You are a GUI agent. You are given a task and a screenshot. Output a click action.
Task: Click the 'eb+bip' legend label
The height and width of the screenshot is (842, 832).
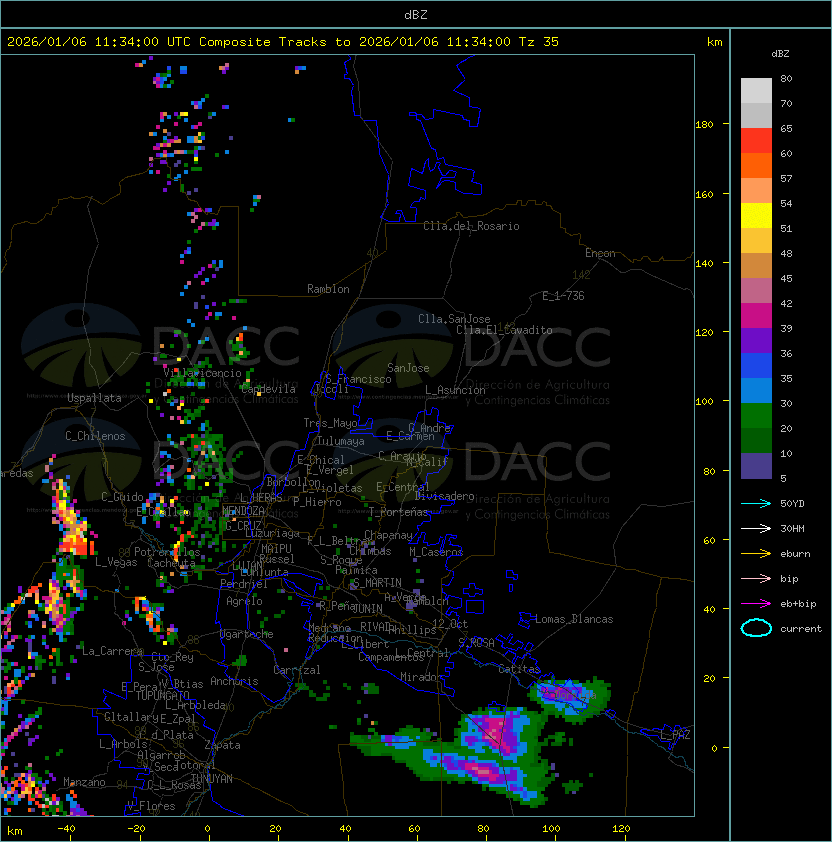[x=798, y=604]
